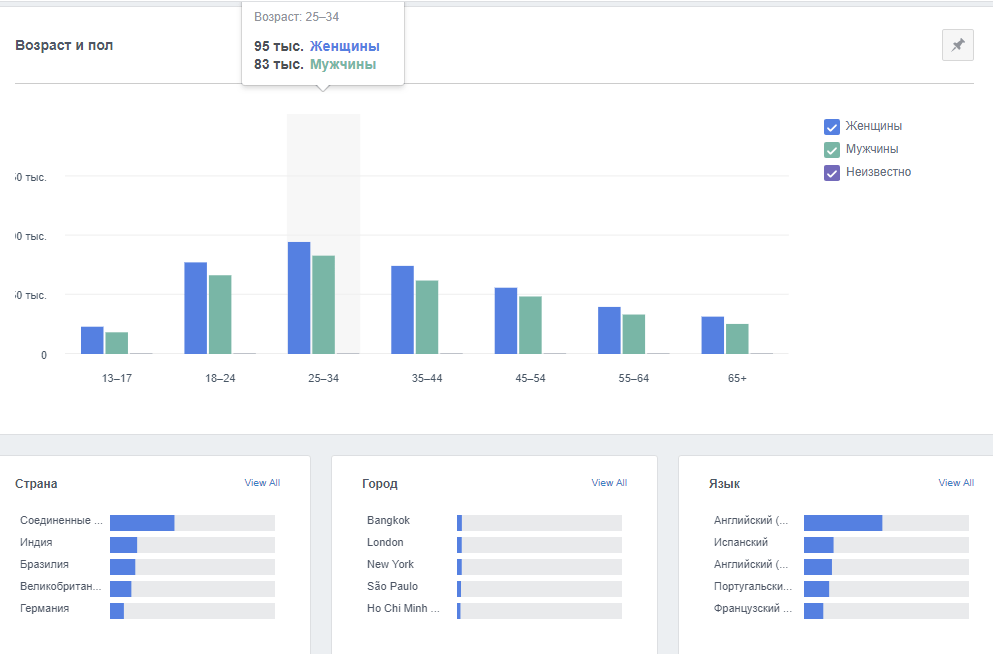Open View All in the Город panel
This screenshot has height=654, width=993.
(609, 483)
